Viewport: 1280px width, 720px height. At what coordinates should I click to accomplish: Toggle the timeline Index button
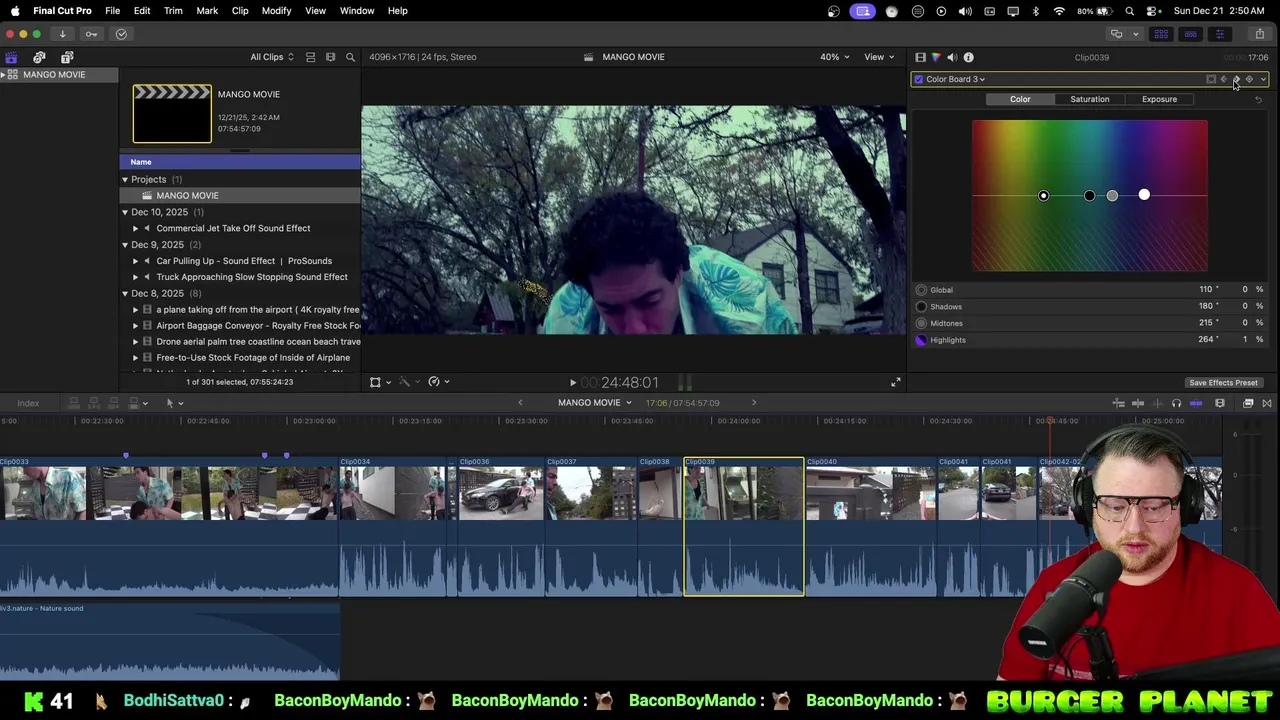click(x=28, y=403)
